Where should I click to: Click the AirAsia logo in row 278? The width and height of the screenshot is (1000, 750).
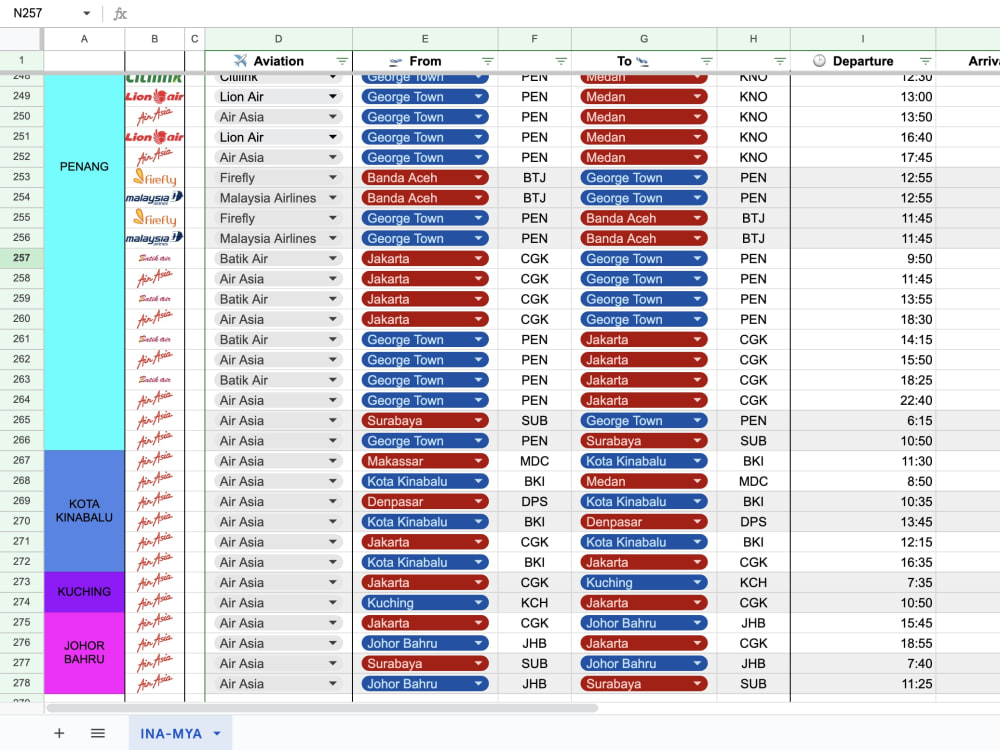pyautogui.click(x=154, y=684)
